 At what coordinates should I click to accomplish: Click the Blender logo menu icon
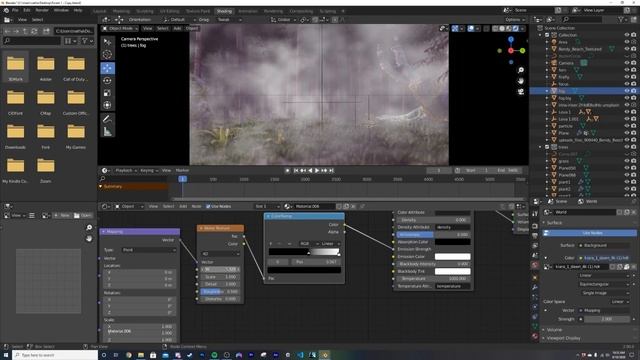pos(6,10)
